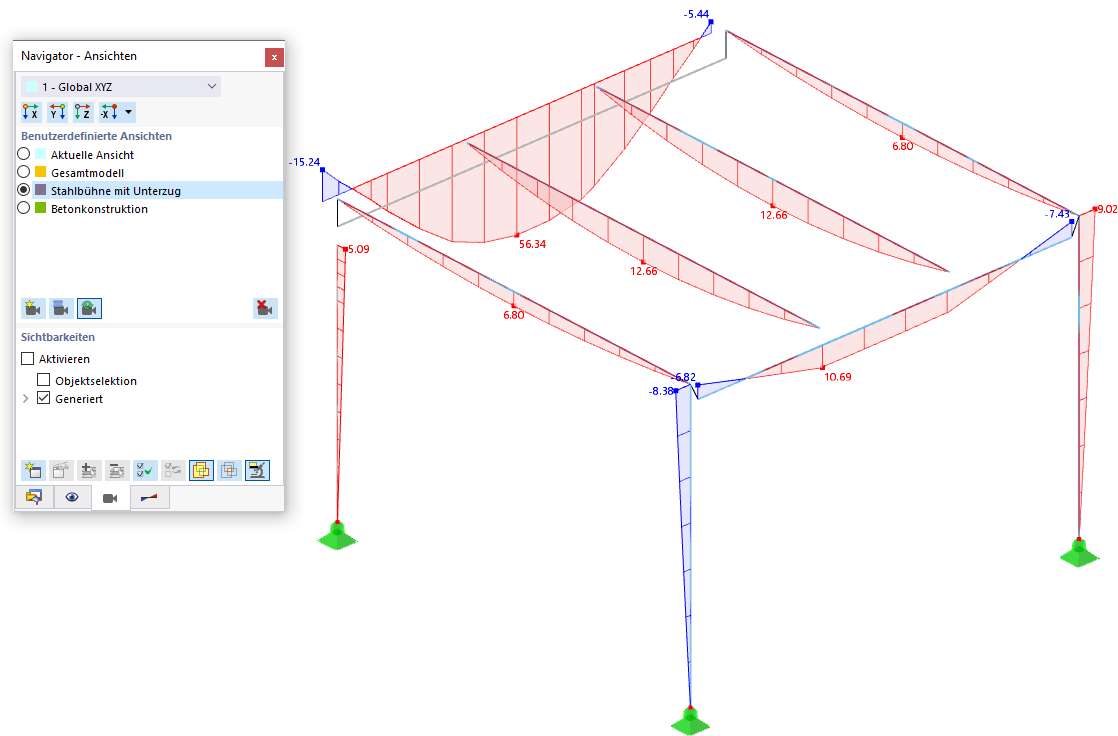Click the update view camera icon with green arrow
This screenshot has height=736, width=1118.
click(90, 308)
